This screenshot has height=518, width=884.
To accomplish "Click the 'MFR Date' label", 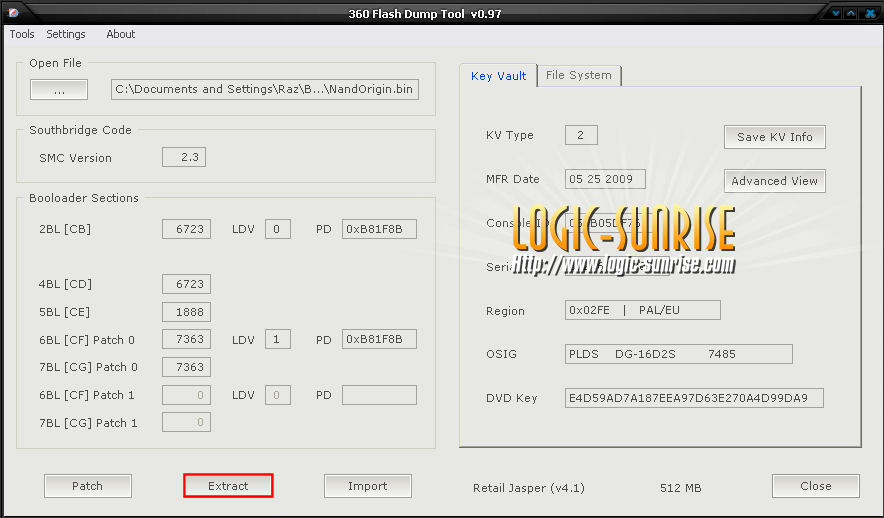I will coord(512,179).
